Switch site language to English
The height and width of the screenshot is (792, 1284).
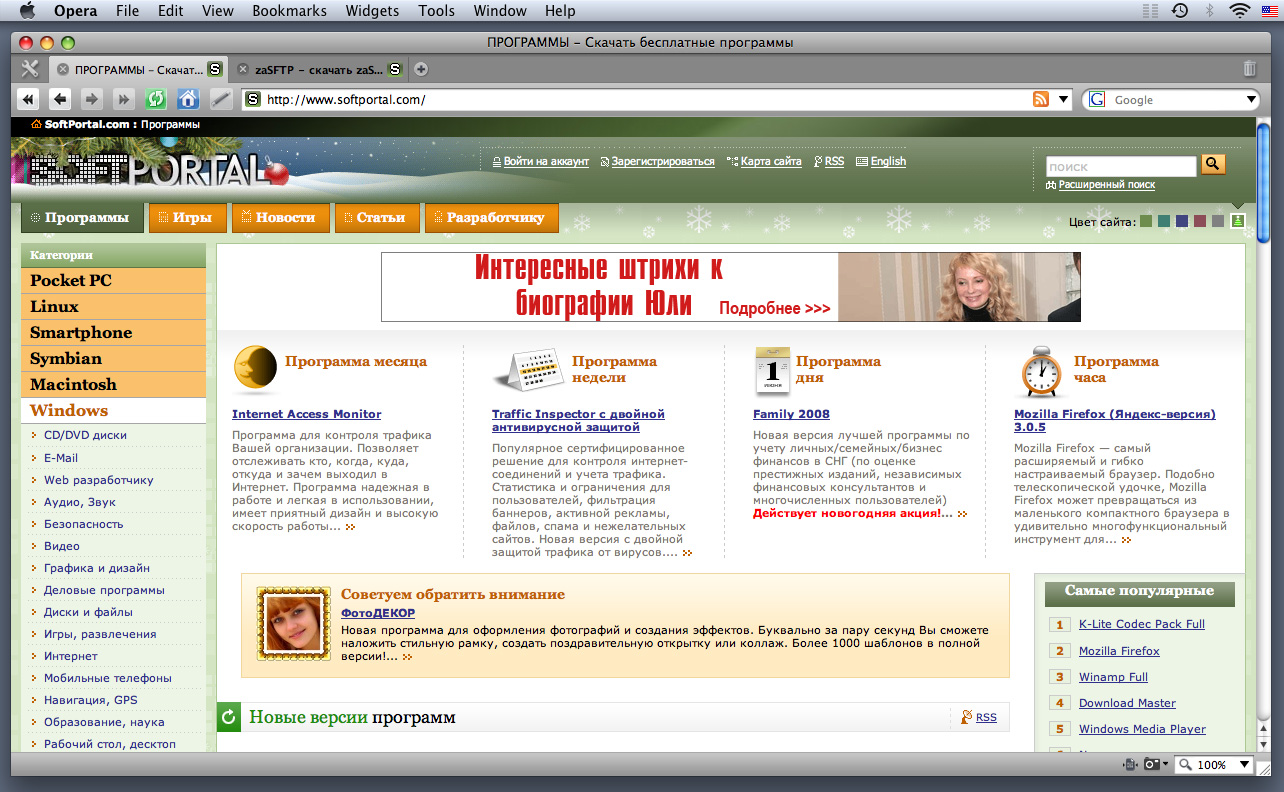pos(888,161)
